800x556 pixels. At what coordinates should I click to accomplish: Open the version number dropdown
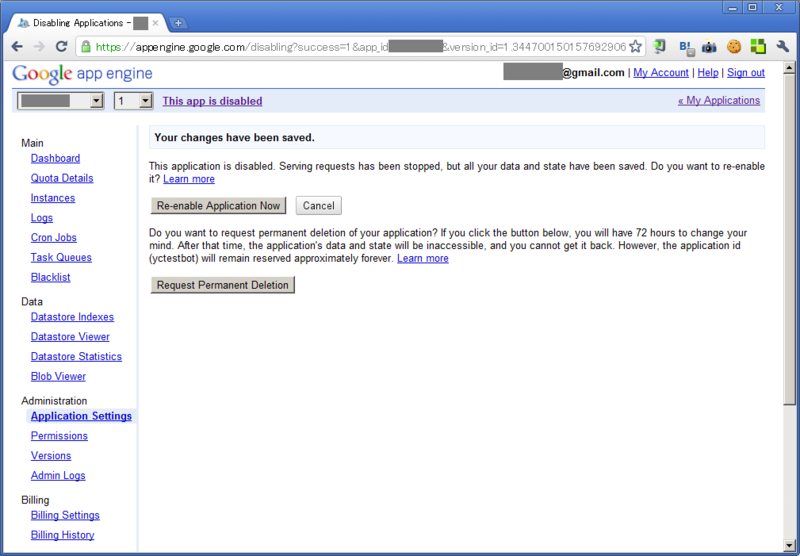click(x=133, y=101)
